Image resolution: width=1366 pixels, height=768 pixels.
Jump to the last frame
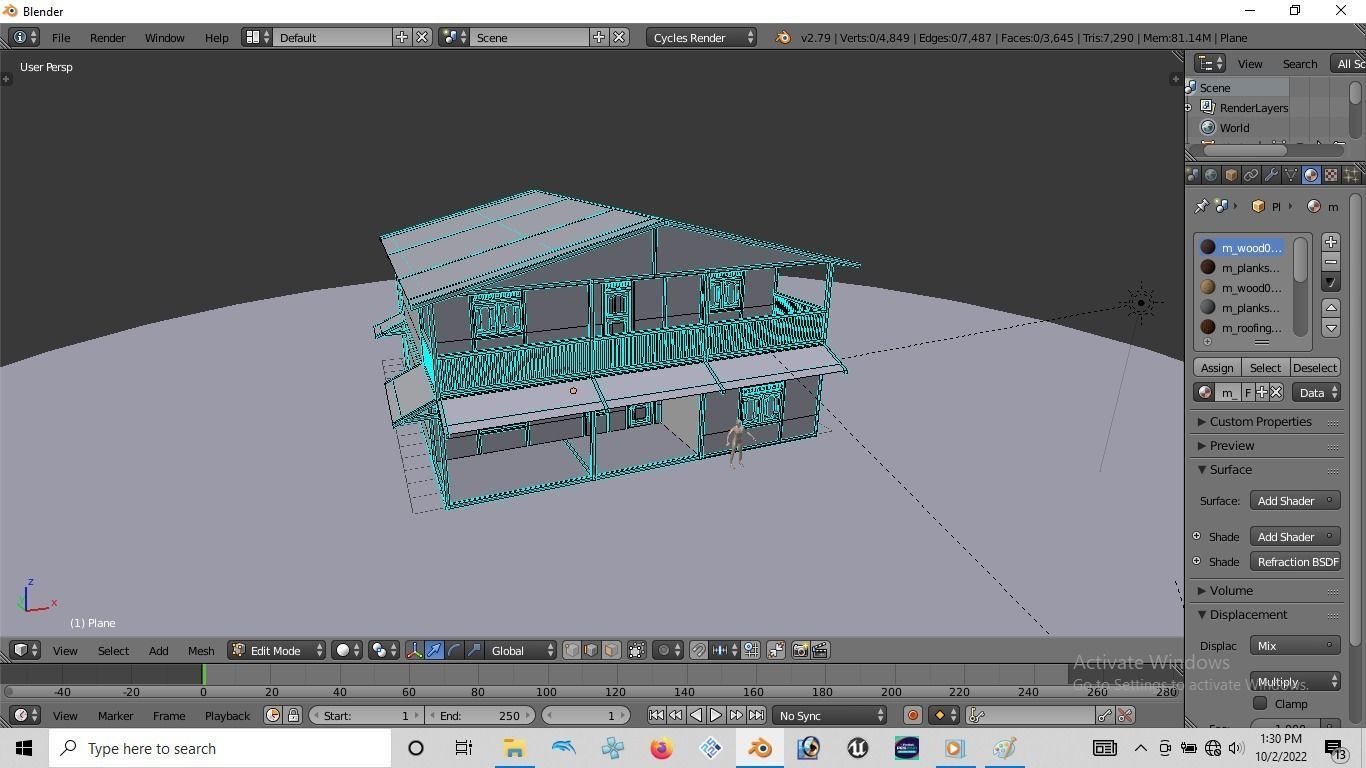[756, 715]
